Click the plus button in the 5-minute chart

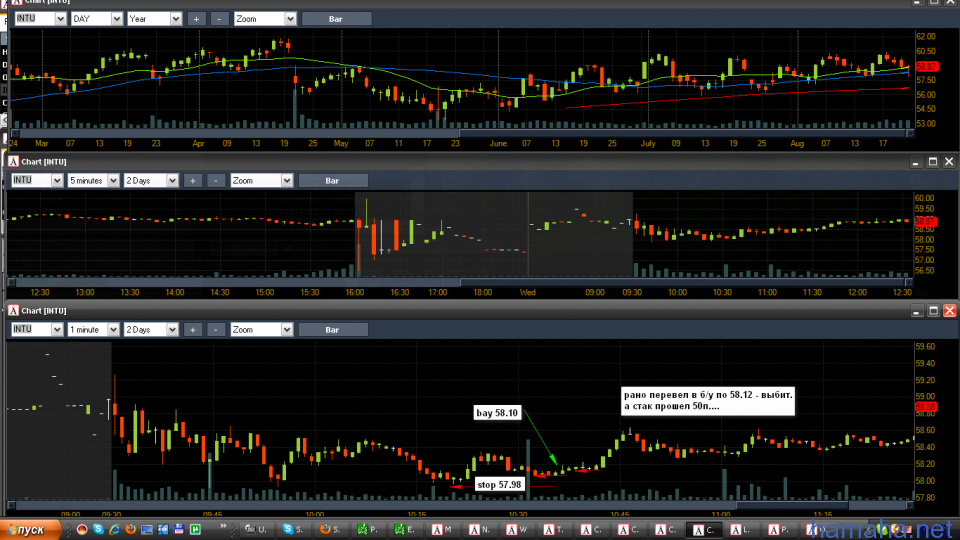(x=192, y=181)
